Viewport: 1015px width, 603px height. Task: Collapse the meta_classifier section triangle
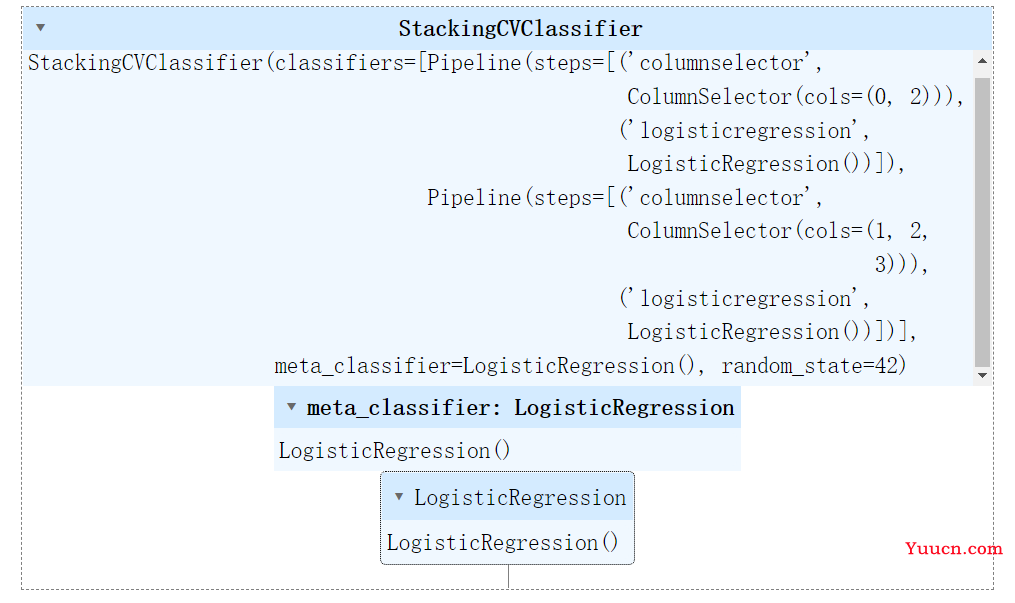291,407
